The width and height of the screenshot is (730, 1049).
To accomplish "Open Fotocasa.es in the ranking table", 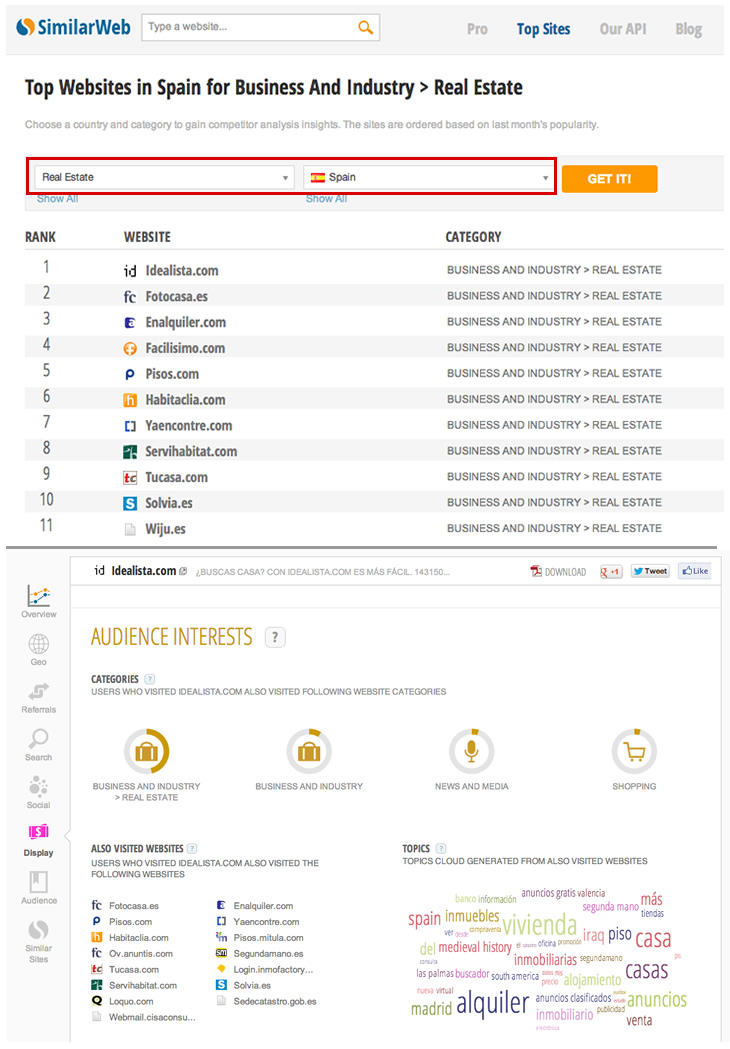I will pyautogui.click(x=177, y=296).
